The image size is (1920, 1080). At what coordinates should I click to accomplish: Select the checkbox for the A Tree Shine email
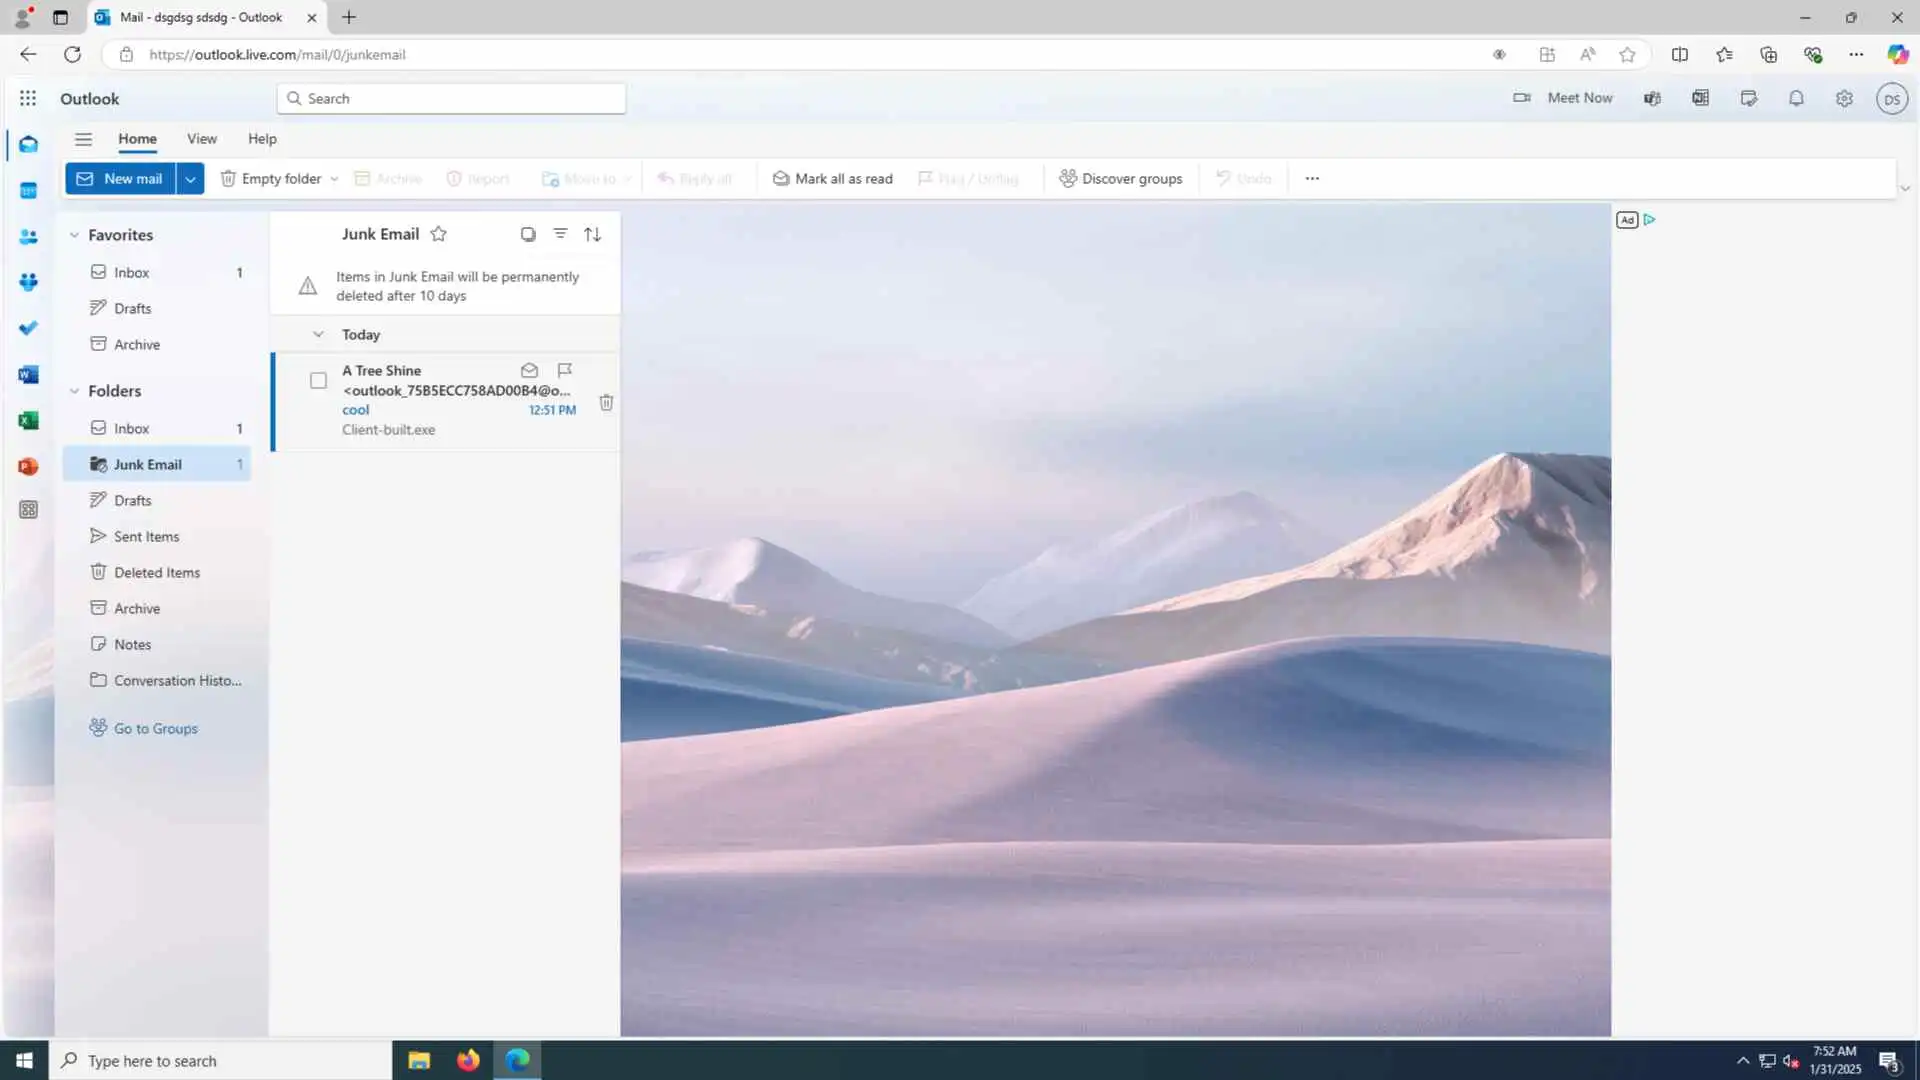click(318, 380)
